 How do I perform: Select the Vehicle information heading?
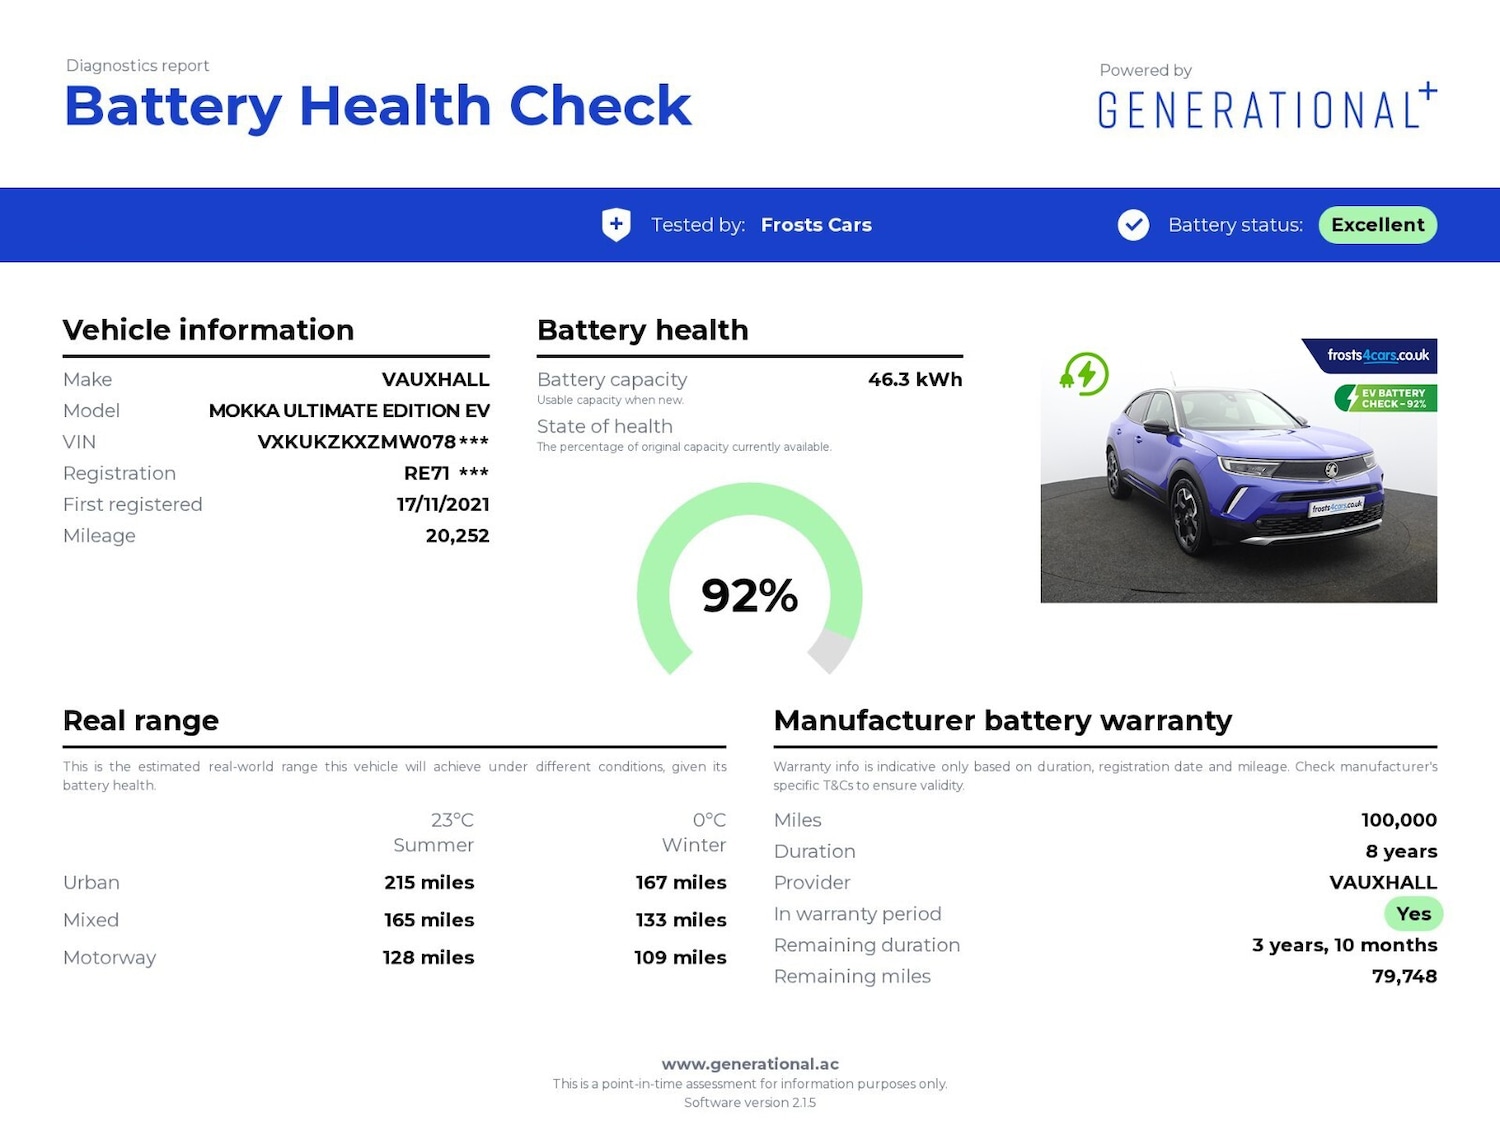[x=208, y=330]
